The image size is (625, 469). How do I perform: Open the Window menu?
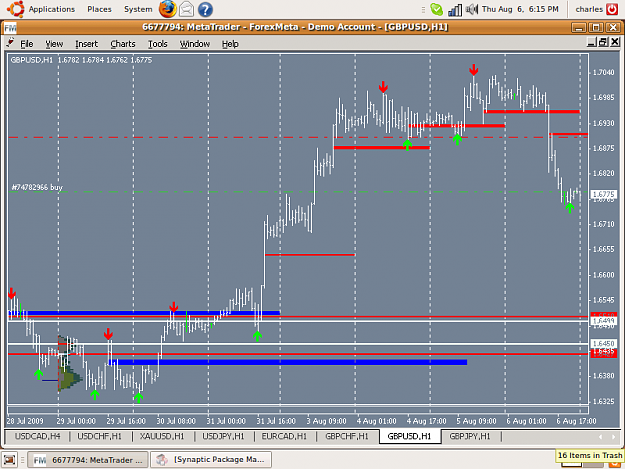pyautogui.click(x=195, y=44)
